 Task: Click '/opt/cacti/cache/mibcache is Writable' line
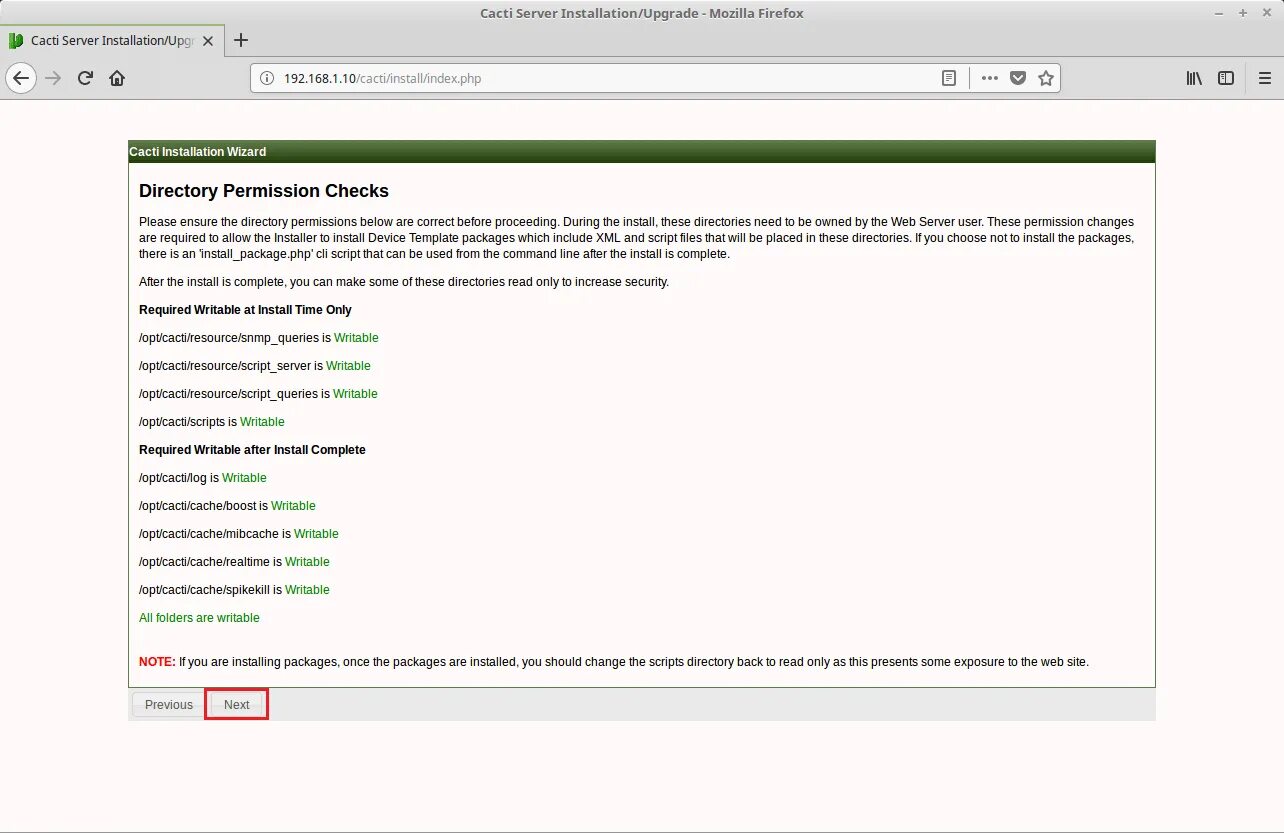[239, 534]
